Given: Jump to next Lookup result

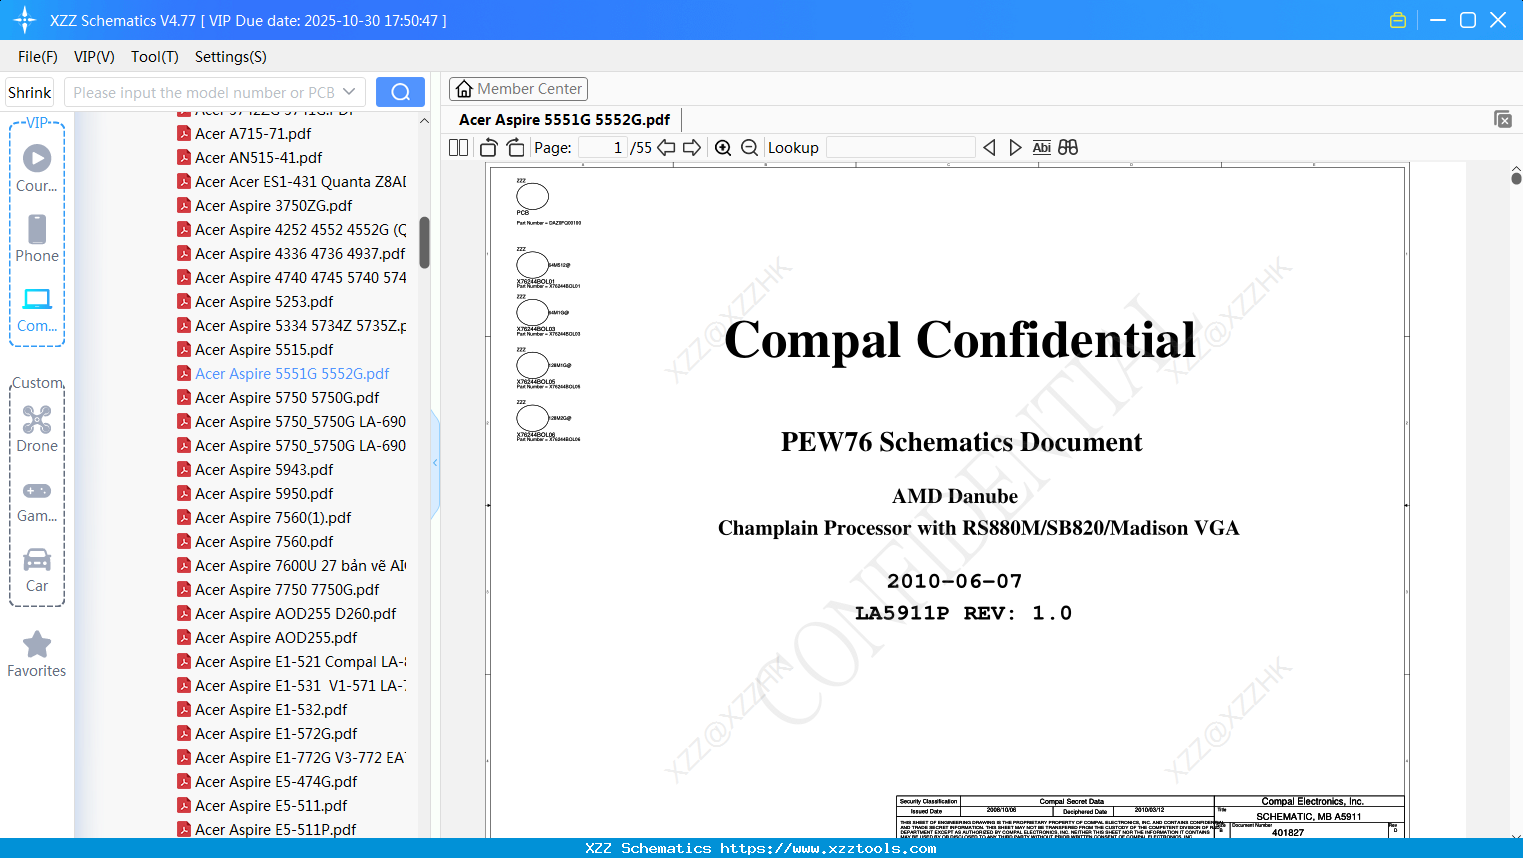Looking at the screenshot, I should click(1015, 148).
